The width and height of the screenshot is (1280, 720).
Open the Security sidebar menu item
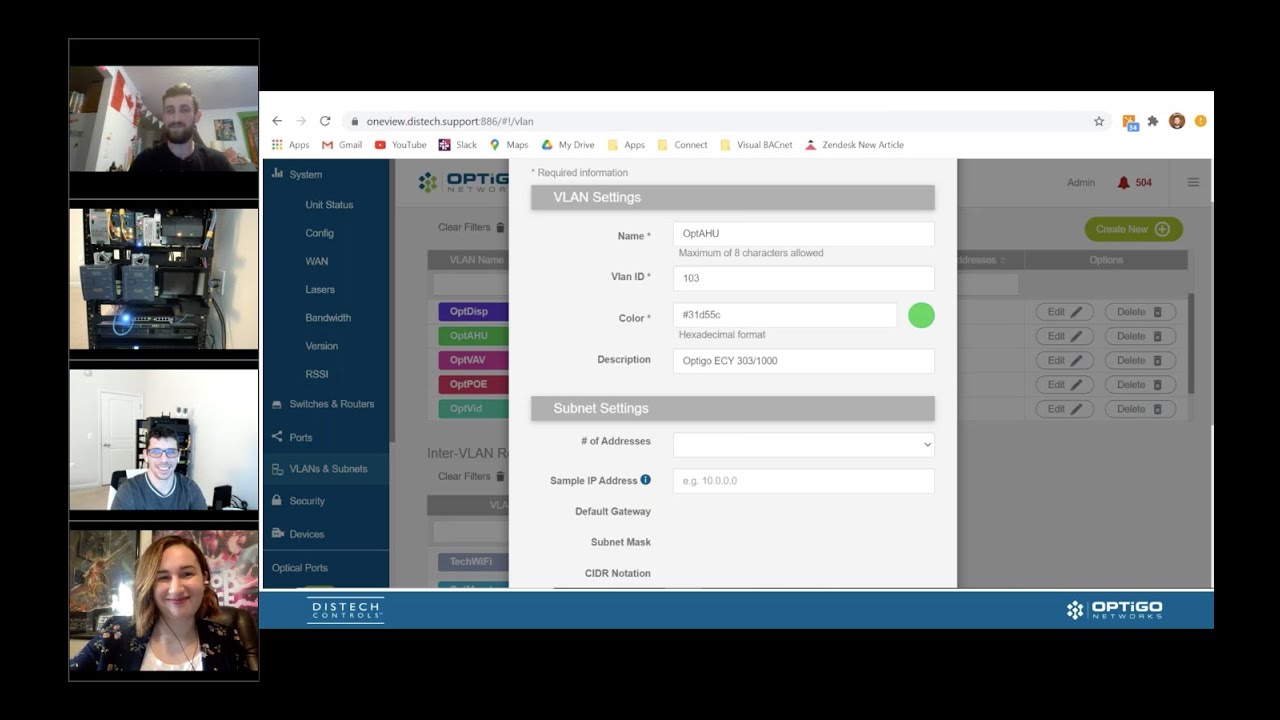pyautogui.click(x=307, y=501)
